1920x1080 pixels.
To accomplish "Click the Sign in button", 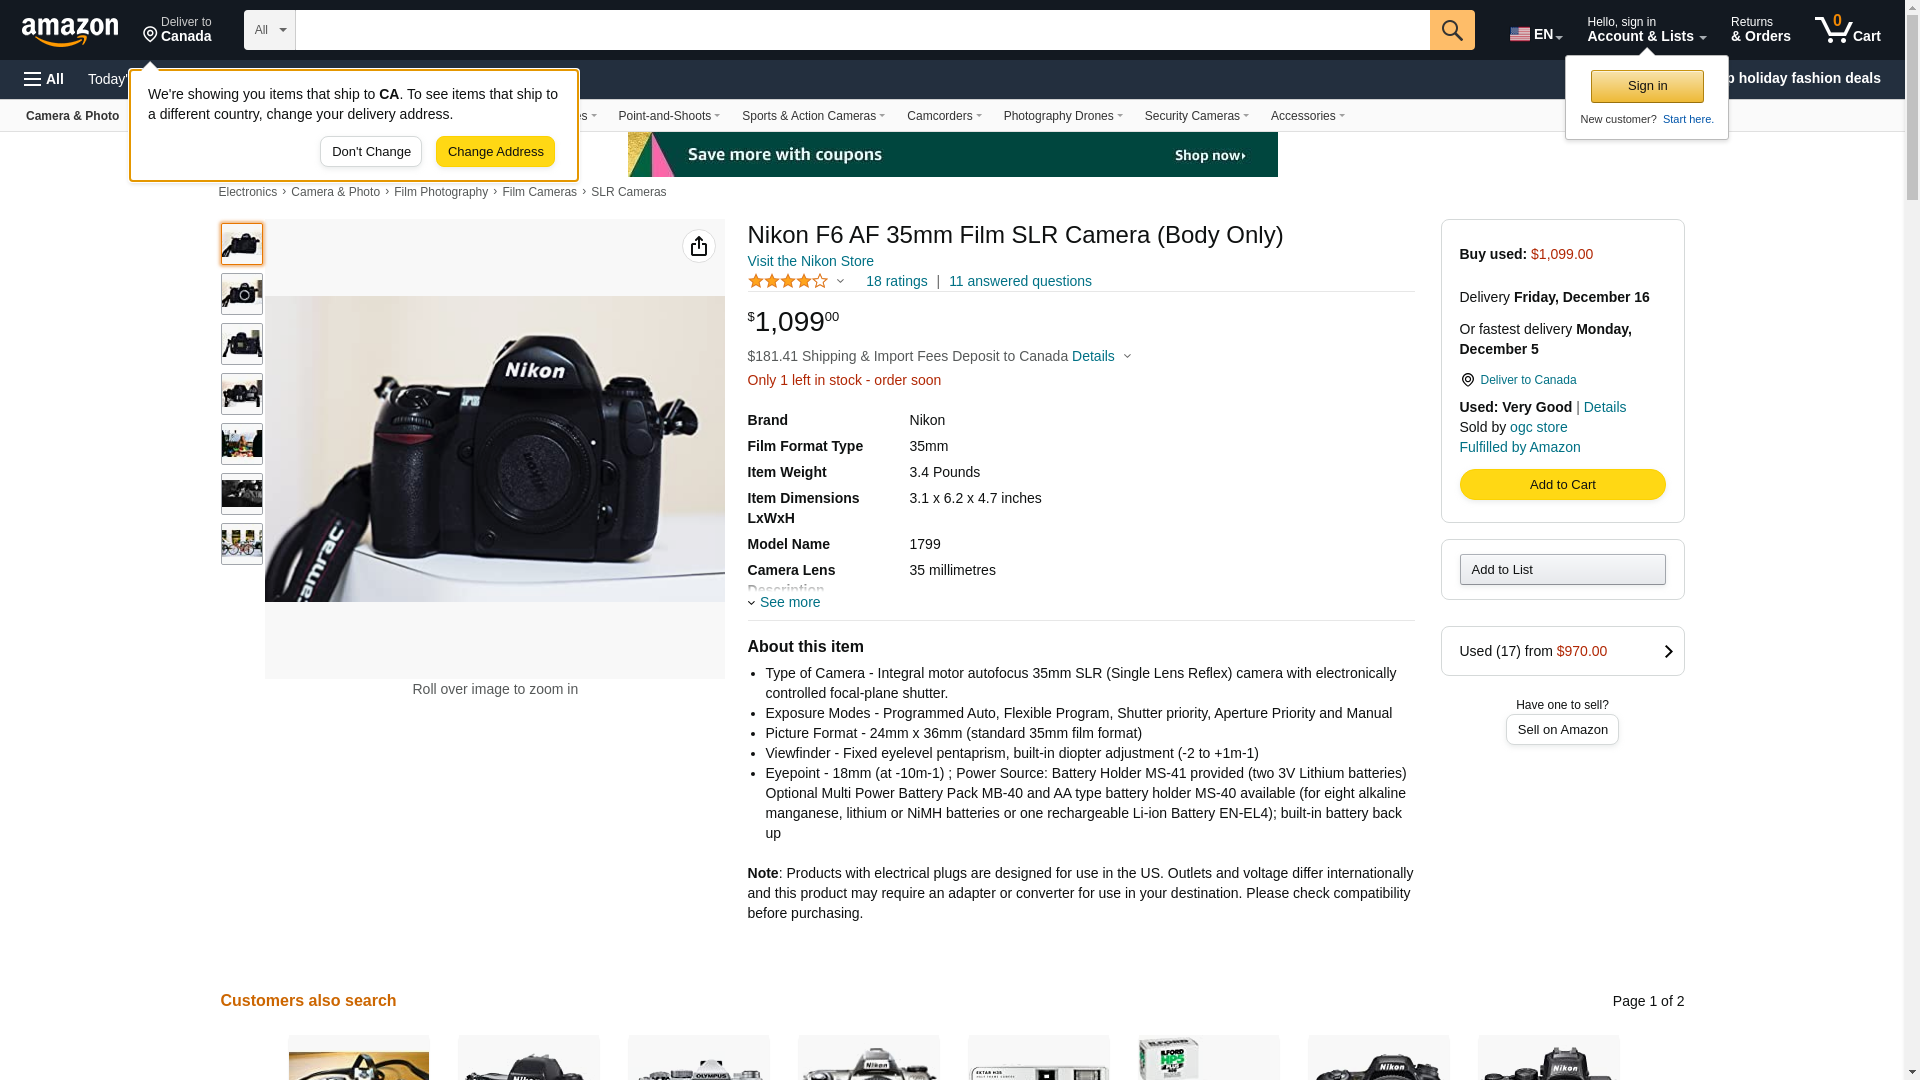I will [x=1646, y=86].
